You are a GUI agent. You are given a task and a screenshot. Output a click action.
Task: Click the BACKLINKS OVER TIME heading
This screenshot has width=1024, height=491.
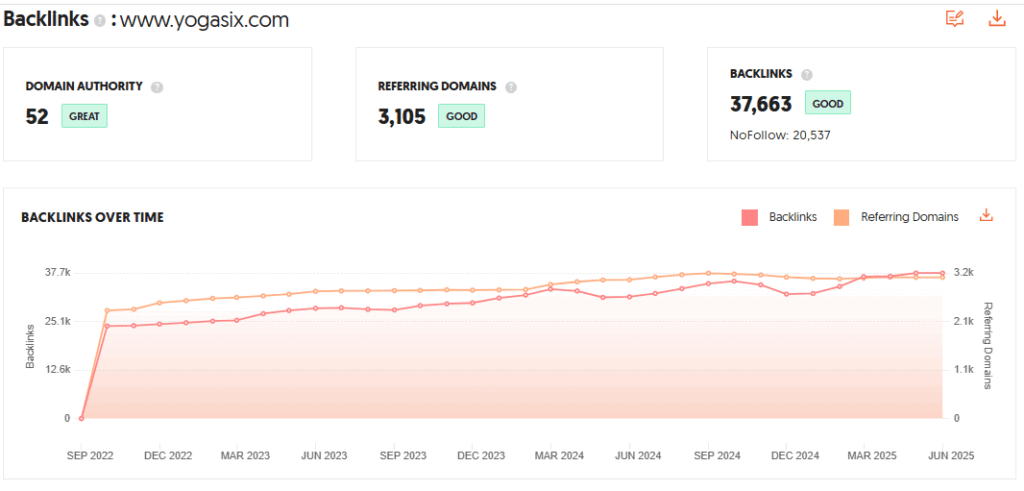click(92, 217)
